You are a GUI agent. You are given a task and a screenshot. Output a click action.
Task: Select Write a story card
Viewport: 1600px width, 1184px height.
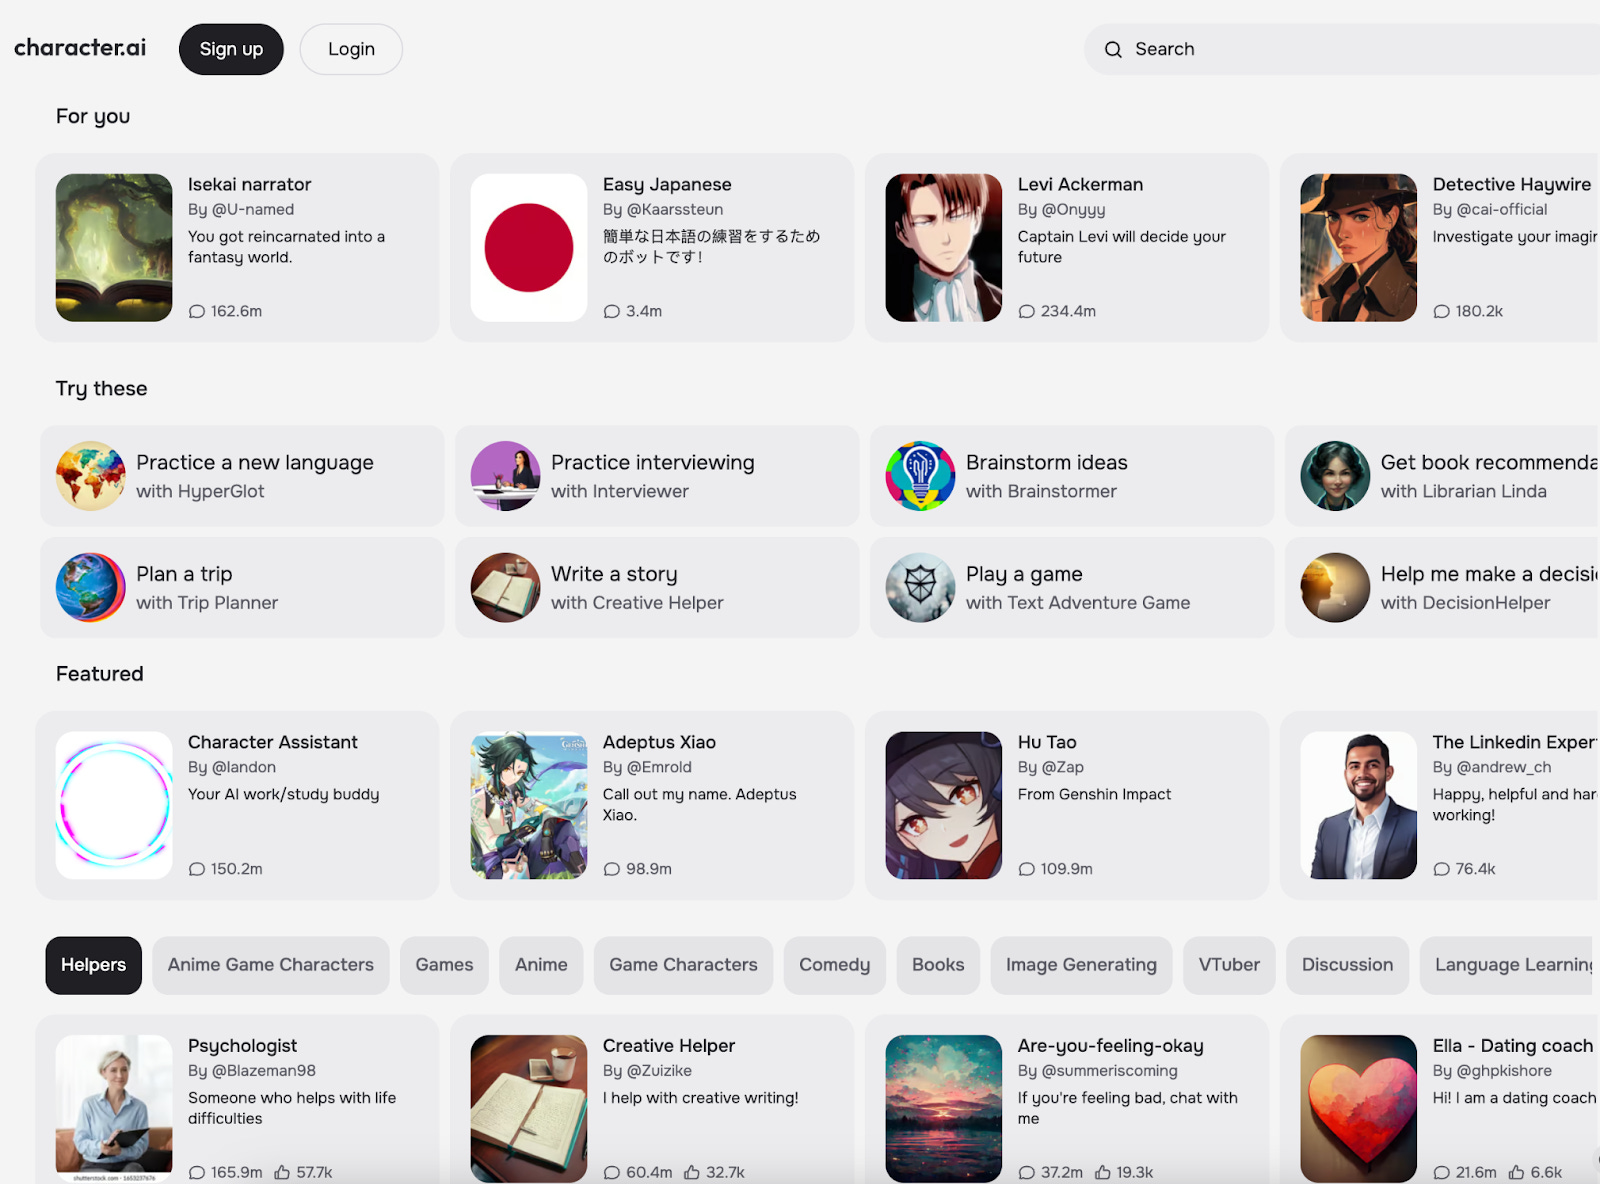pos(657,588)
